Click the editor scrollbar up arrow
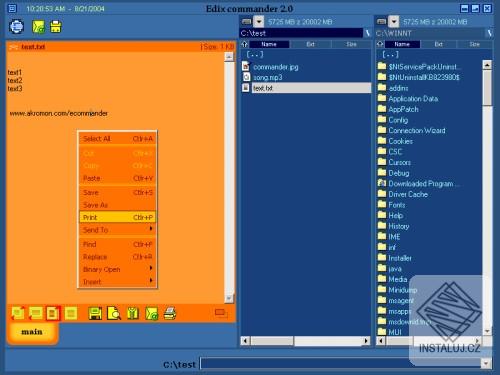500x375 pixels. click(x=229, y=57)
